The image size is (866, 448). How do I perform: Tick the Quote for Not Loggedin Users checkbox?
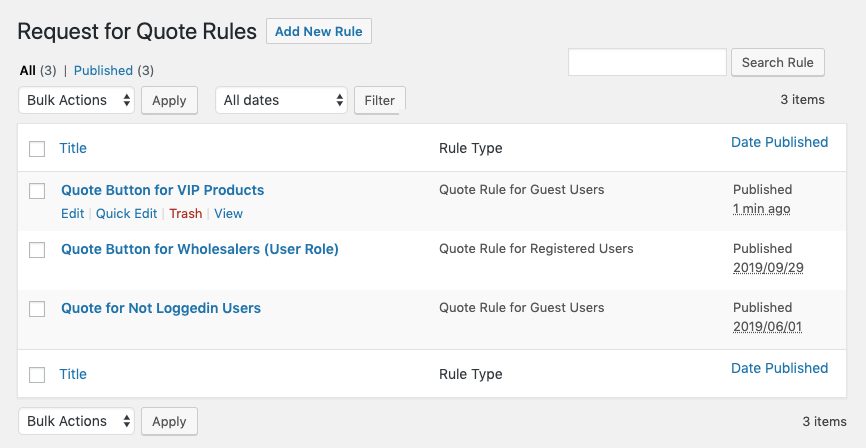coord(37,309)
